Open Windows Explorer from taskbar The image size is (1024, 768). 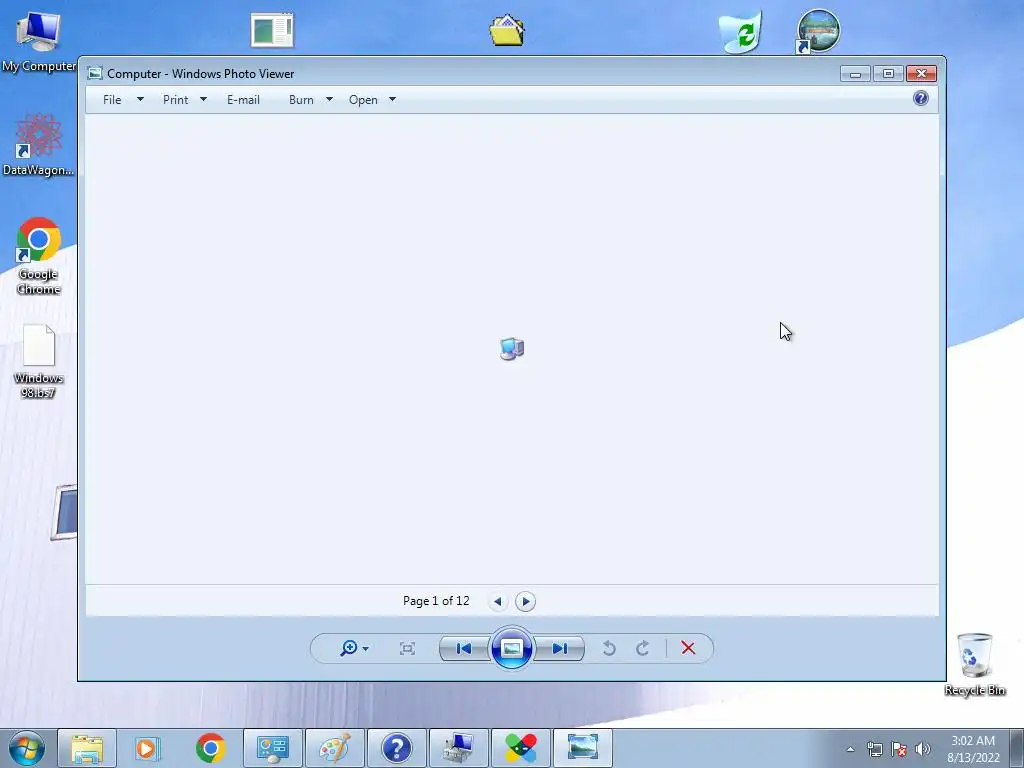(87, 748)
